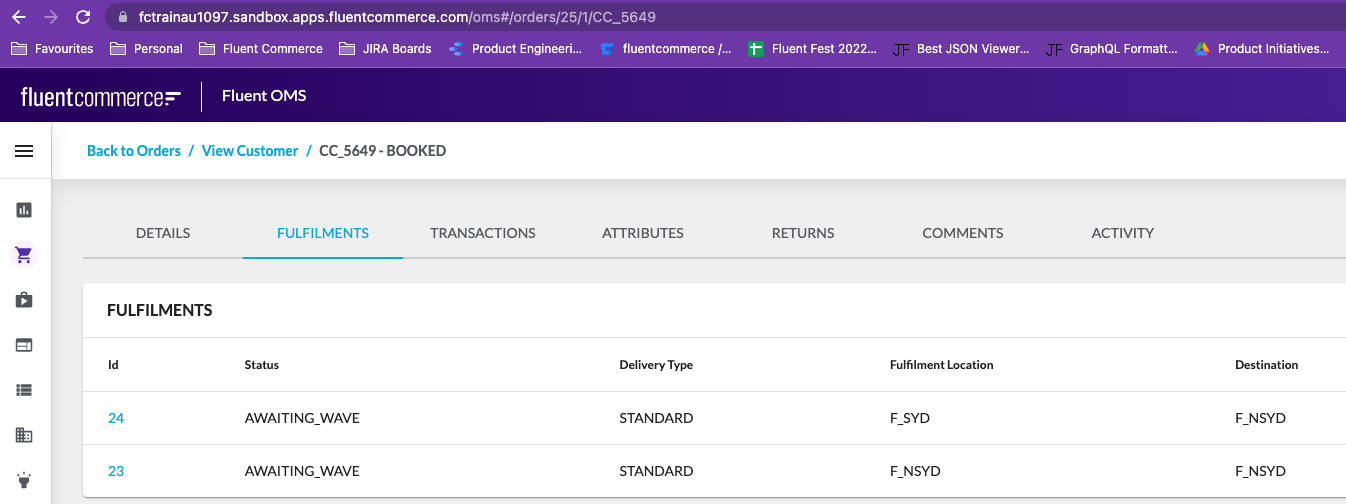Go back using the browser back arrow
This screenshot has width=1346, height=504.
18,17
